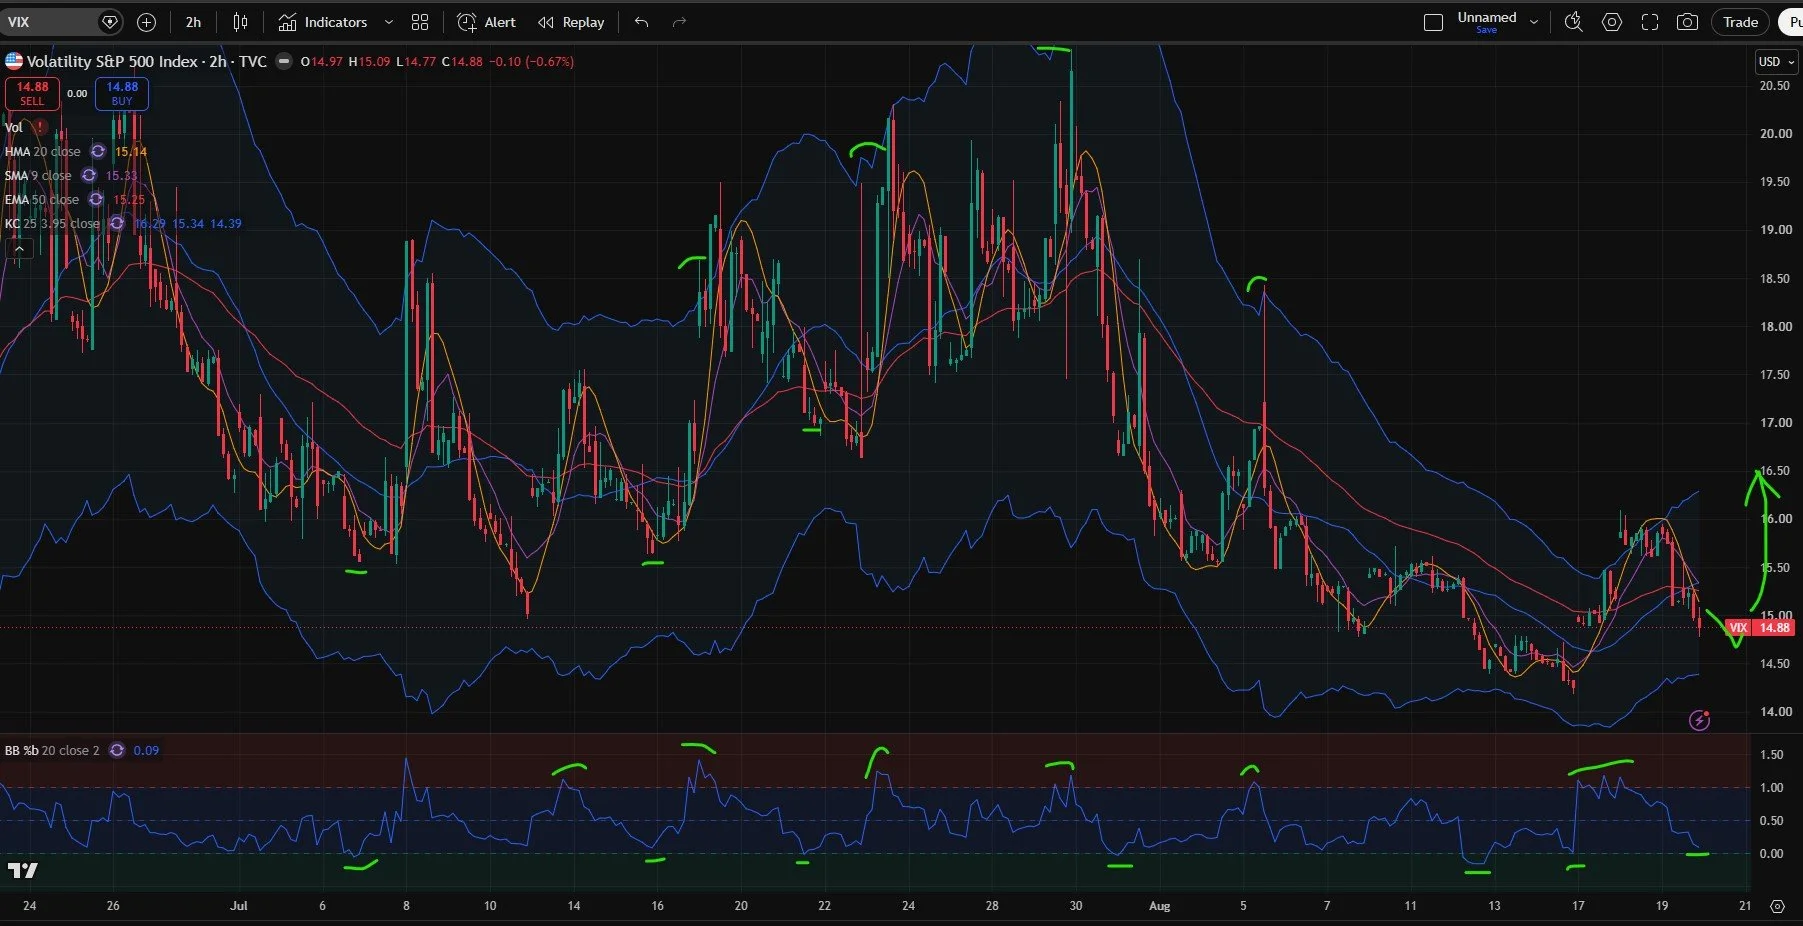This screenshot has height=926, width=1803.
Task: Click the HMA value 15.14
Action: click(x=131, y=151)
